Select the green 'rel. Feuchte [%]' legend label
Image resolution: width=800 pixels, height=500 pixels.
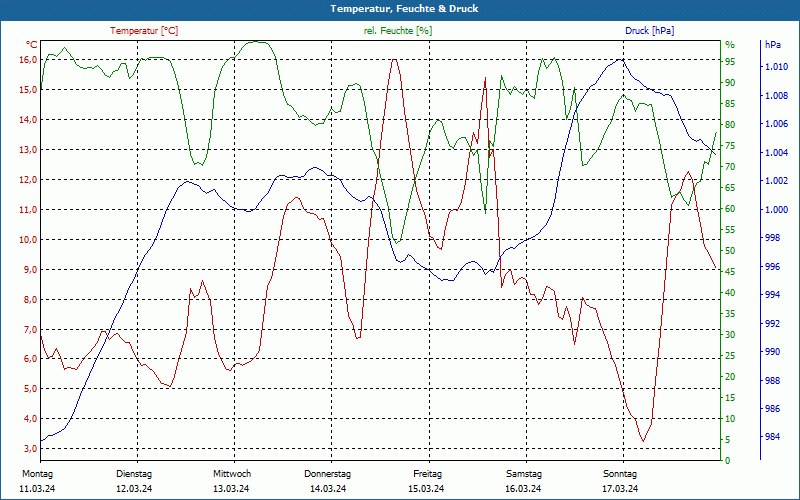[398, 31]
